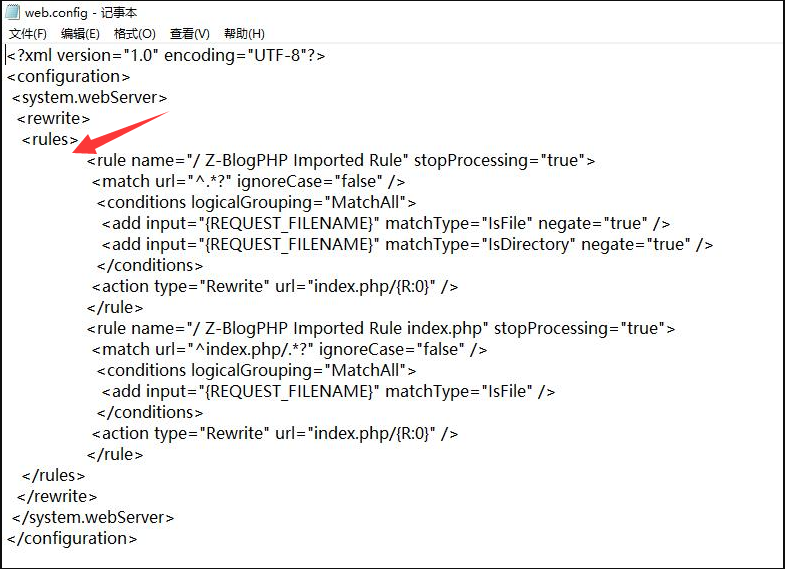The height and width of the screenshot is (569, 785).
Task: Click the matchType="IsDirectory" condition line
Action: tap(407, 244)
